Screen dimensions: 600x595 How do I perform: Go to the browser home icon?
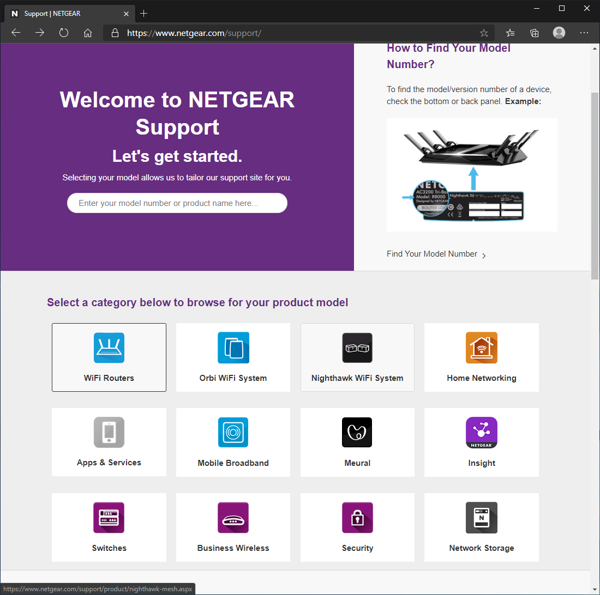point(88,33)
